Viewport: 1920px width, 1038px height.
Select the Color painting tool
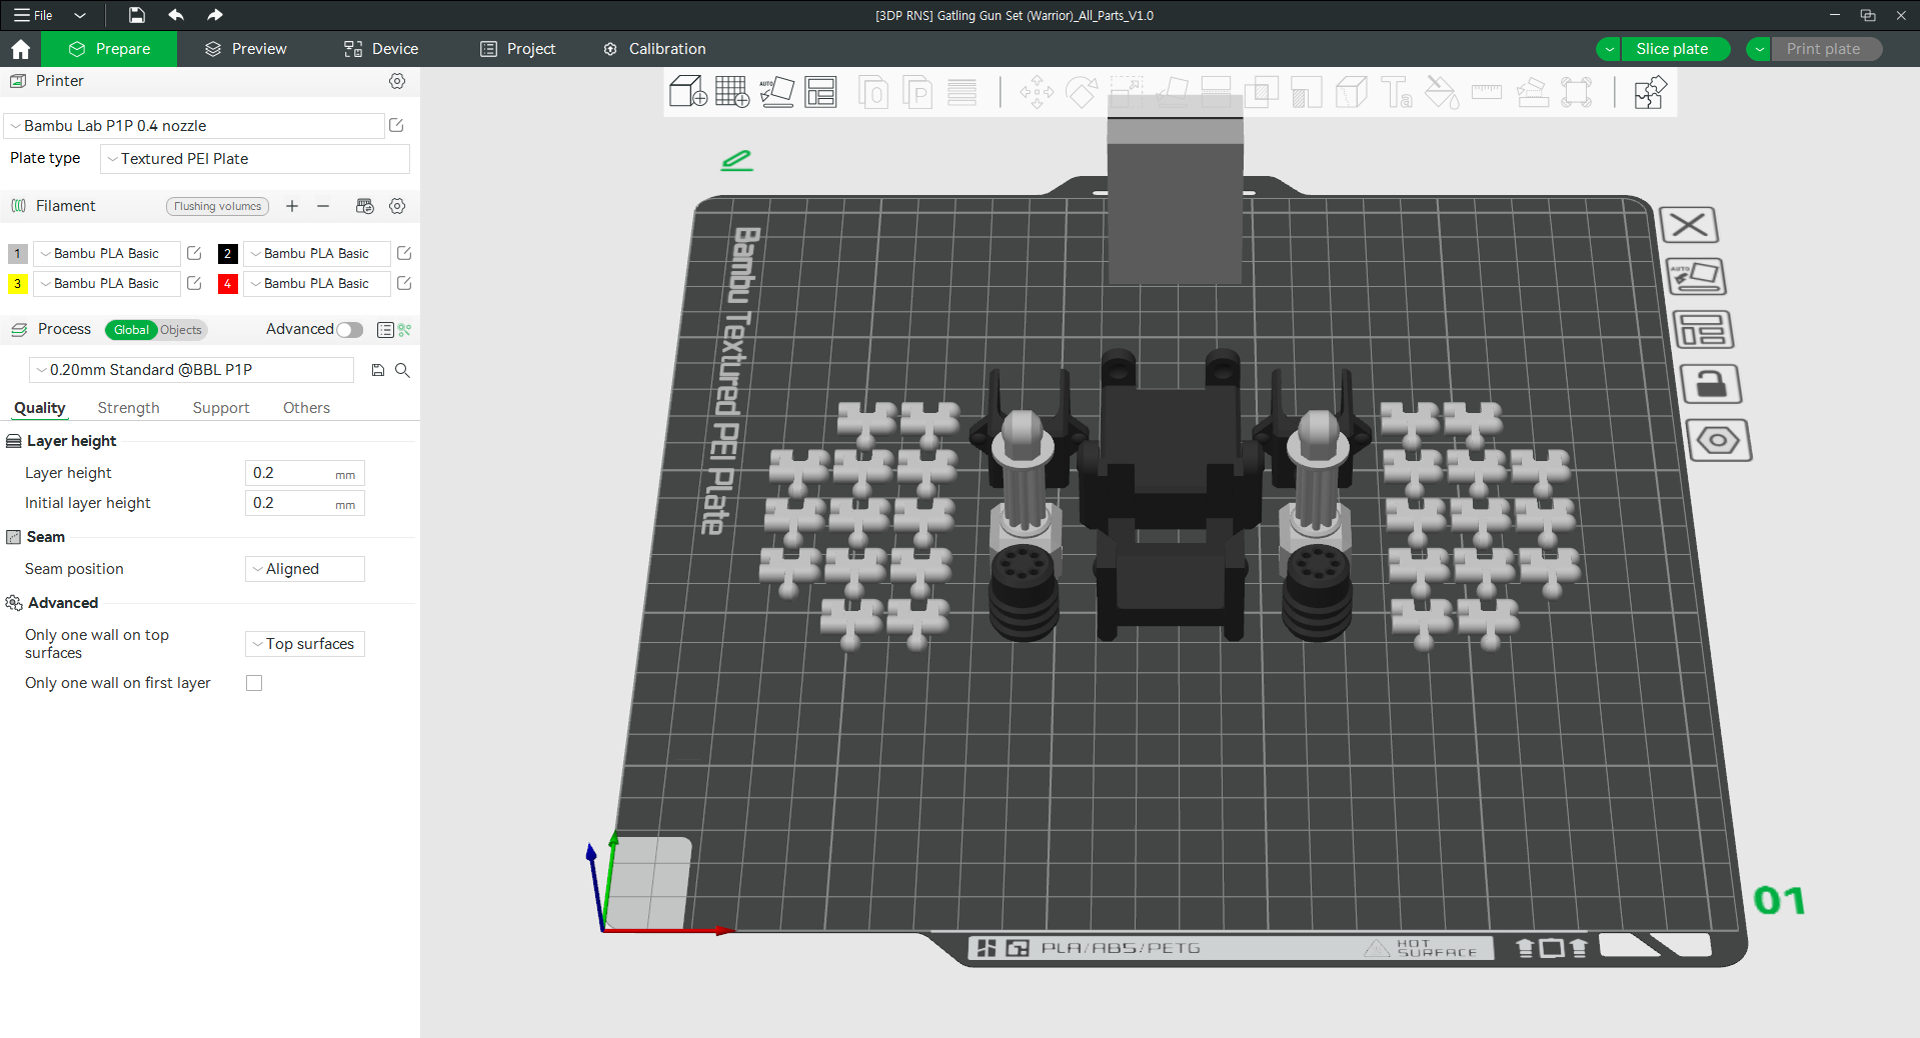[x=1441, y=92]
